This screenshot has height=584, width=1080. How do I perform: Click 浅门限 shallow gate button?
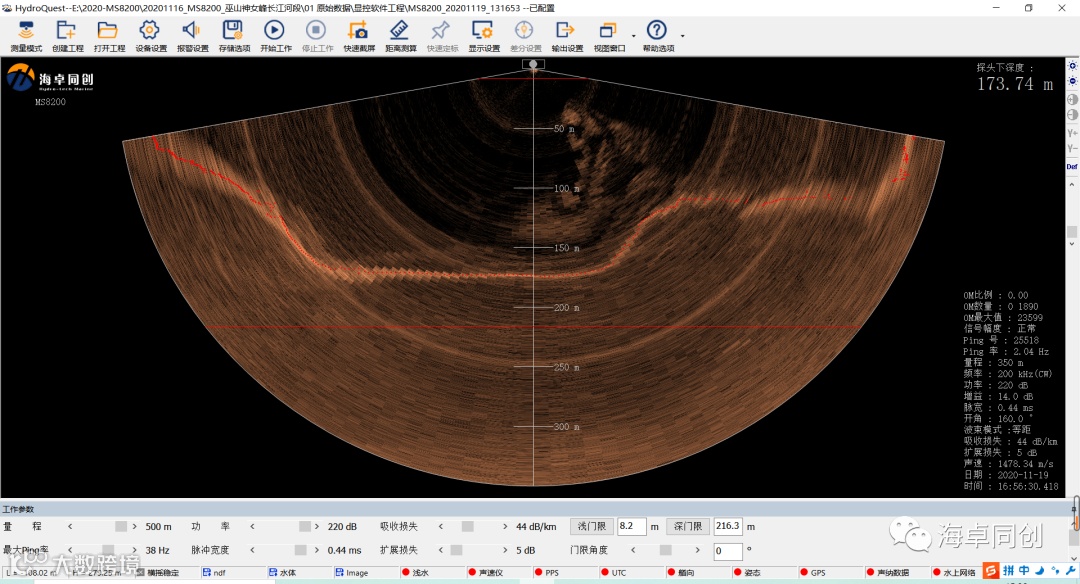click(591, 526)
